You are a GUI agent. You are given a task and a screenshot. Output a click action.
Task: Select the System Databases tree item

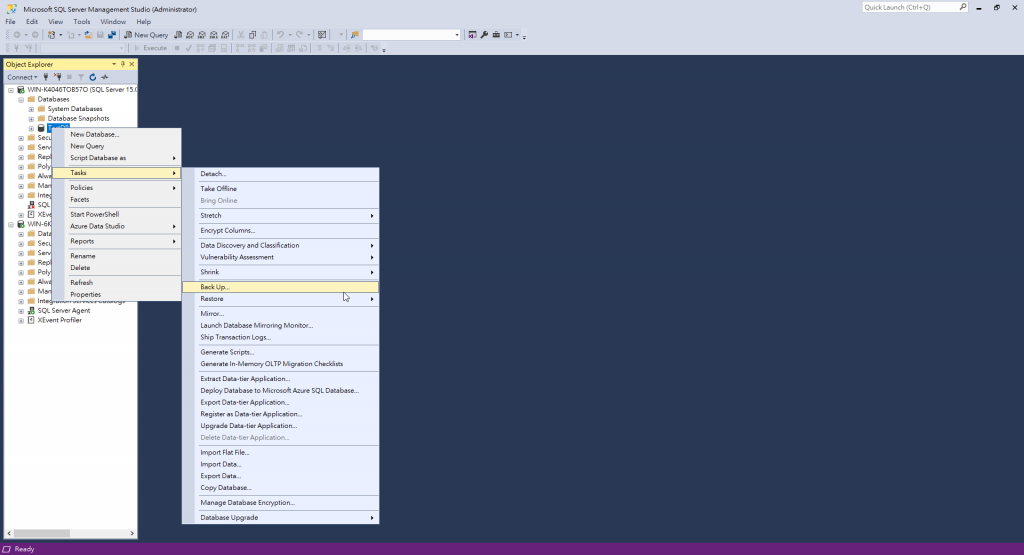74,109
